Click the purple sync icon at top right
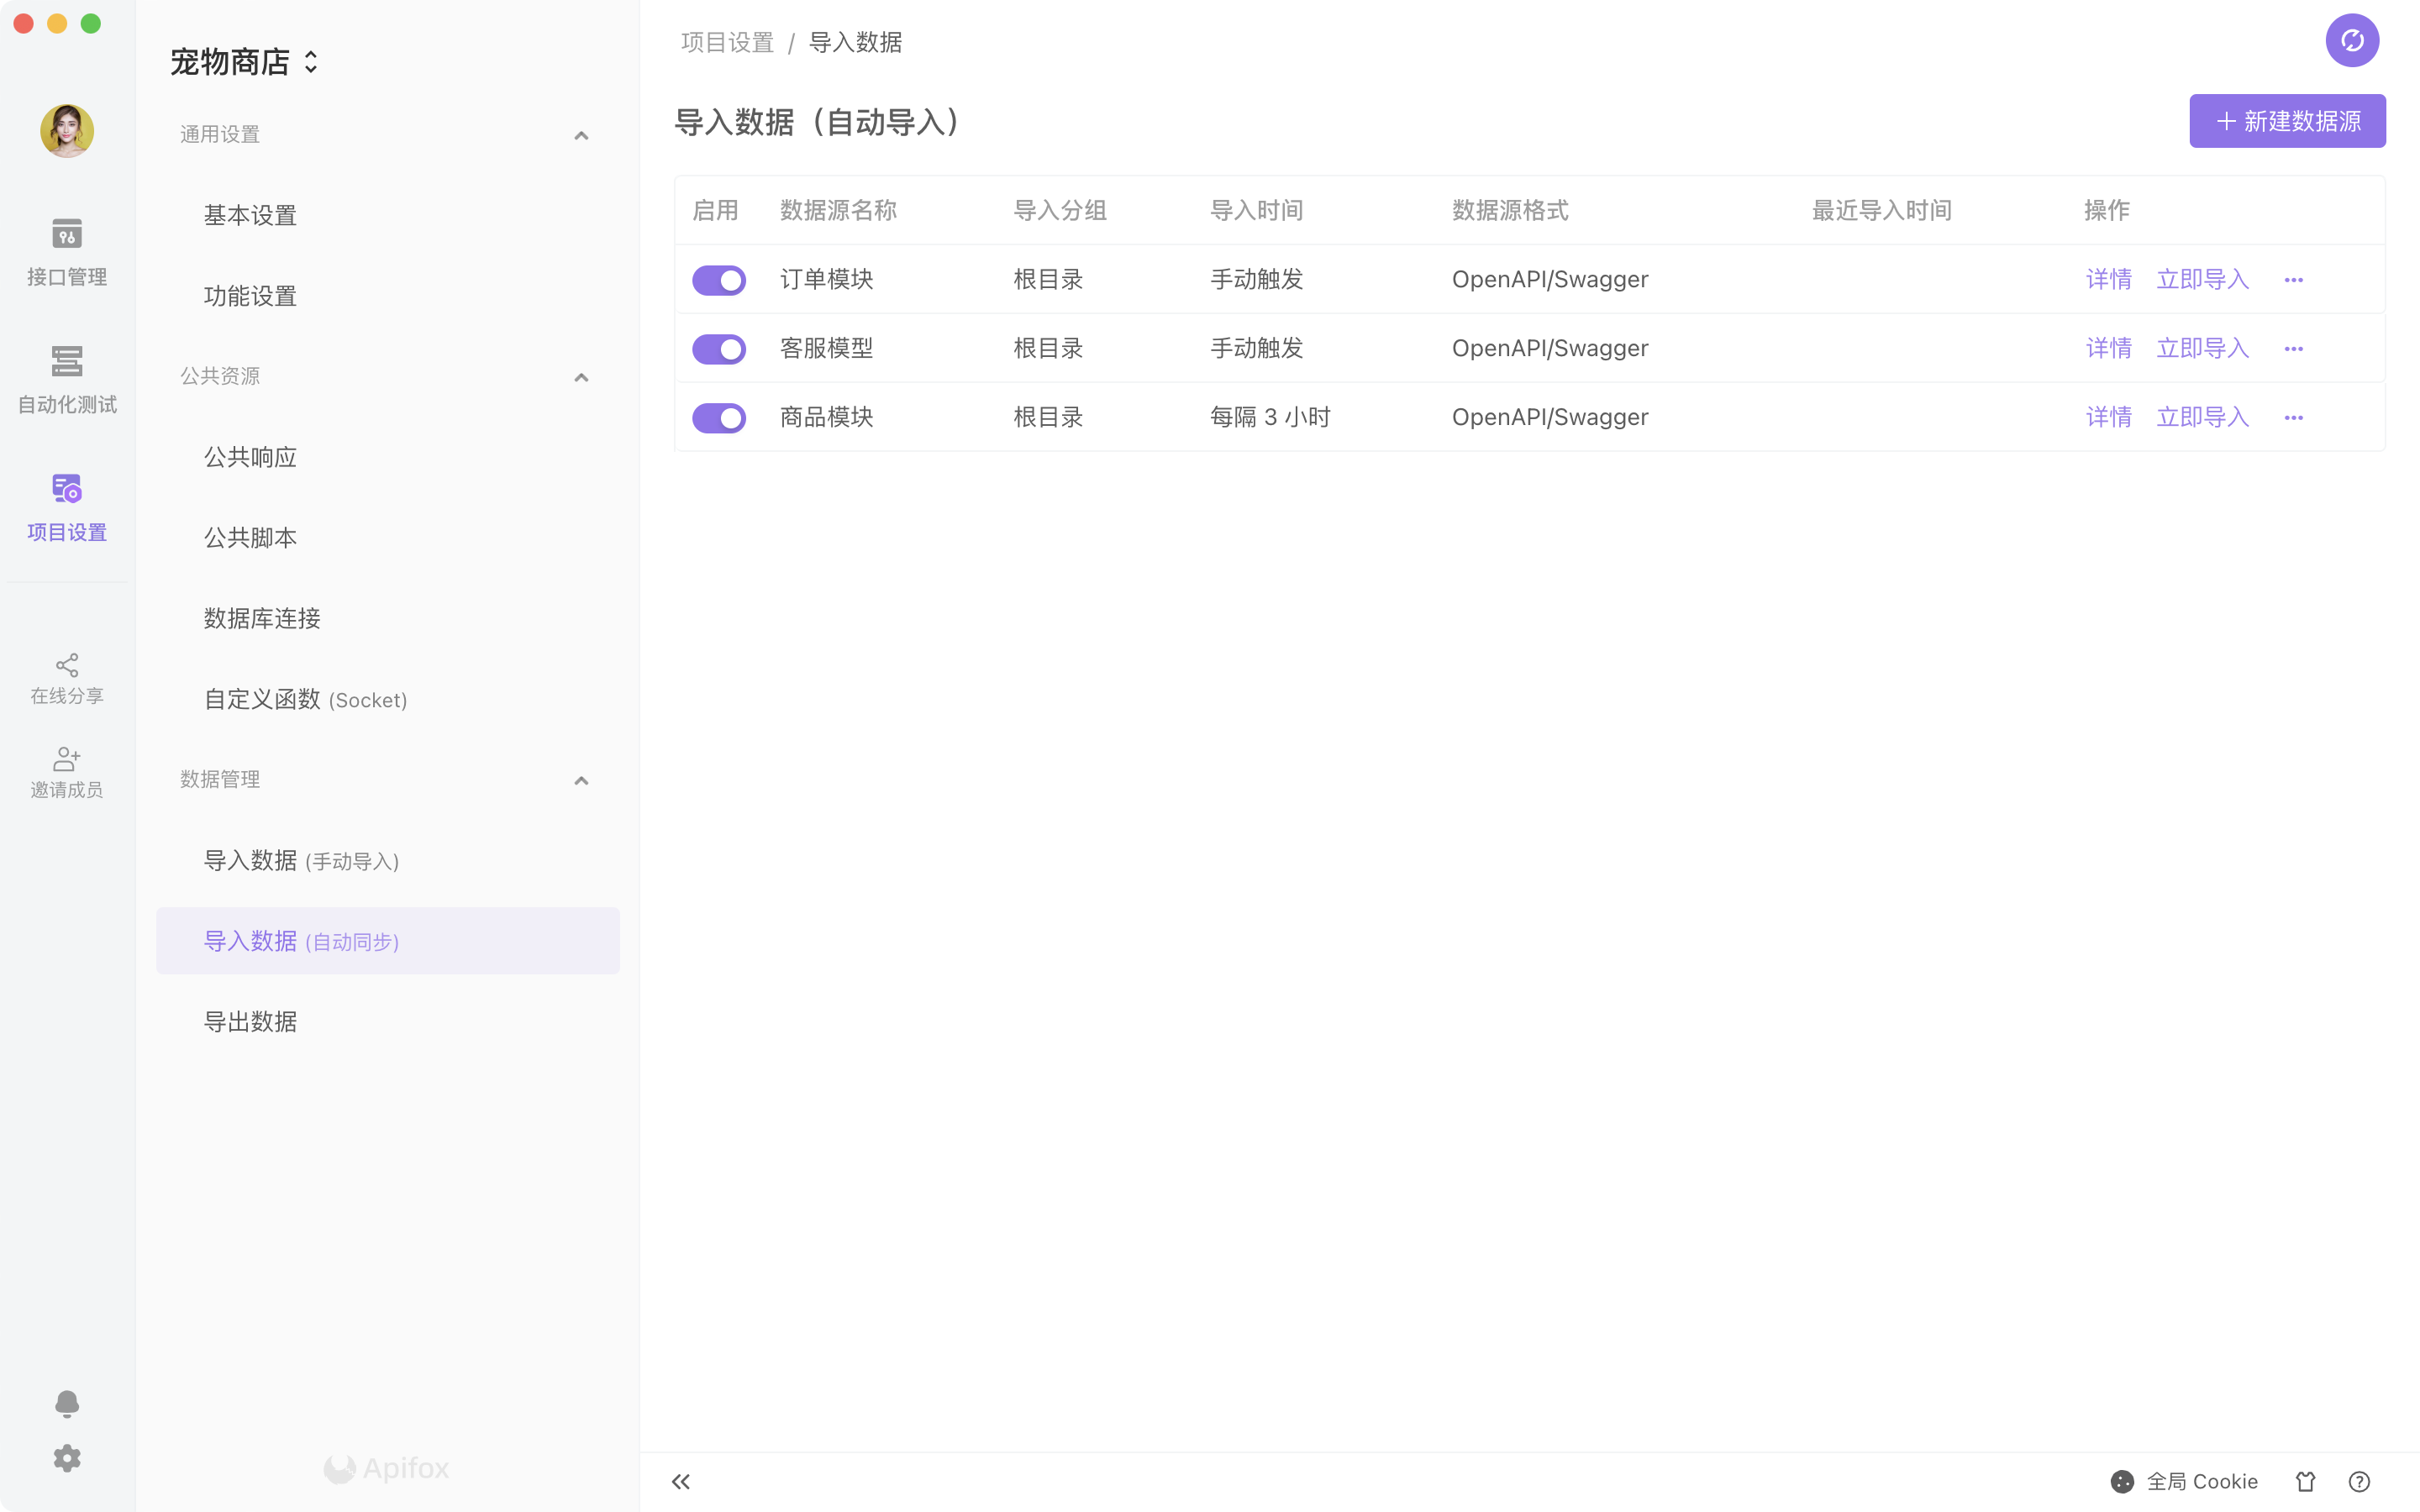The image size is (2420, 1512). 2351,41
